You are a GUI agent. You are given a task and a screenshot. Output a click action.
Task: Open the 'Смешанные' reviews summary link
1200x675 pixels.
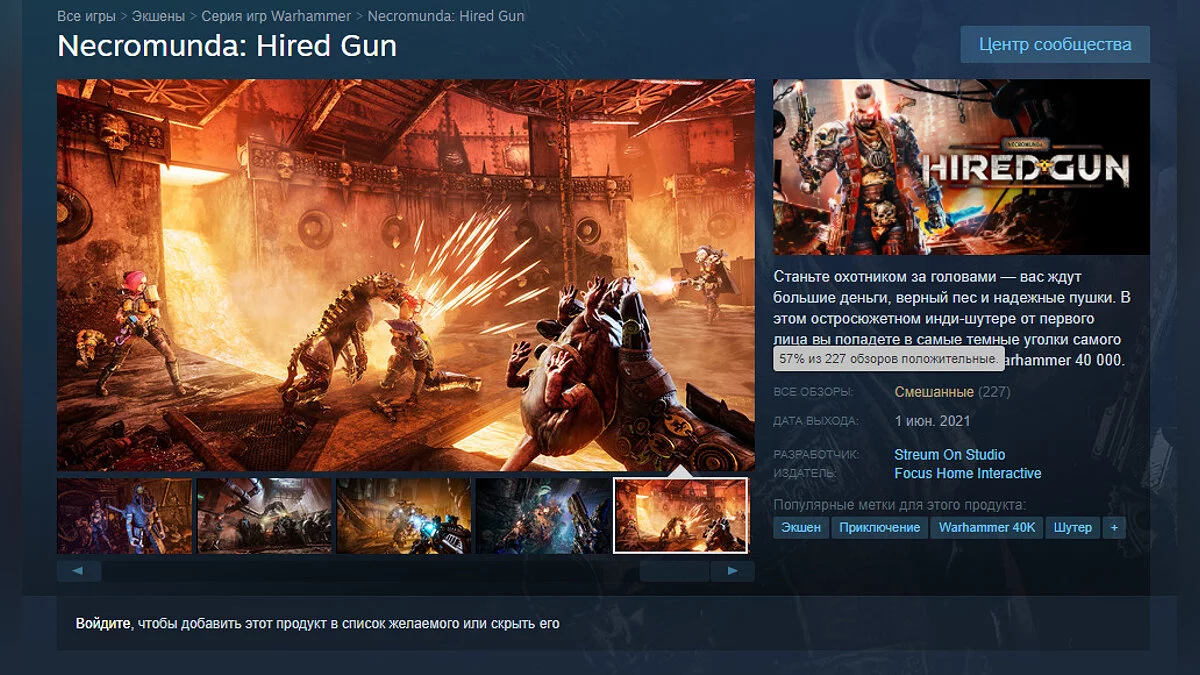tap(934, 392)
